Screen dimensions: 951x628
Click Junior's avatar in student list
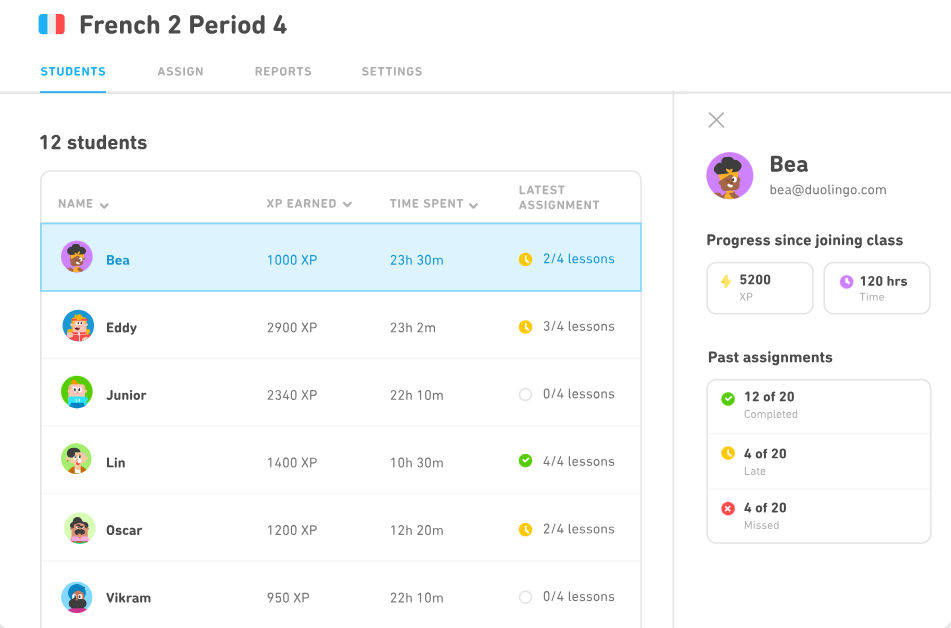(77, 393)
